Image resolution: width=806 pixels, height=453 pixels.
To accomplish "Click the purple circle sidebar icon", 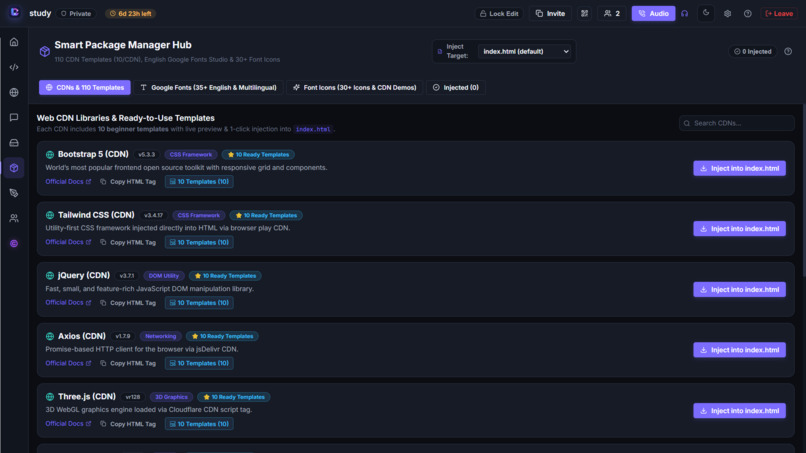I will coord(14,244).
